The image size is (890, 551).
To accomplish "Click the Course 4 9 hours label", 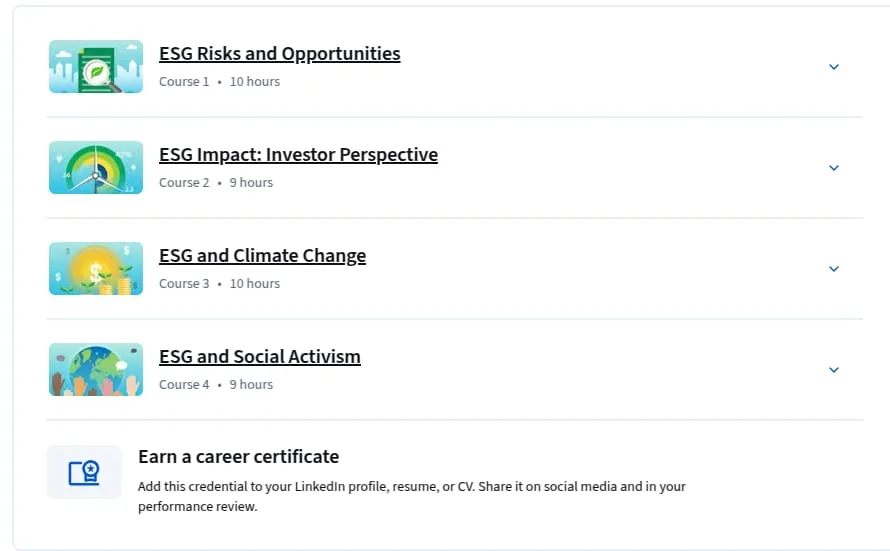I will pos(216,385).
